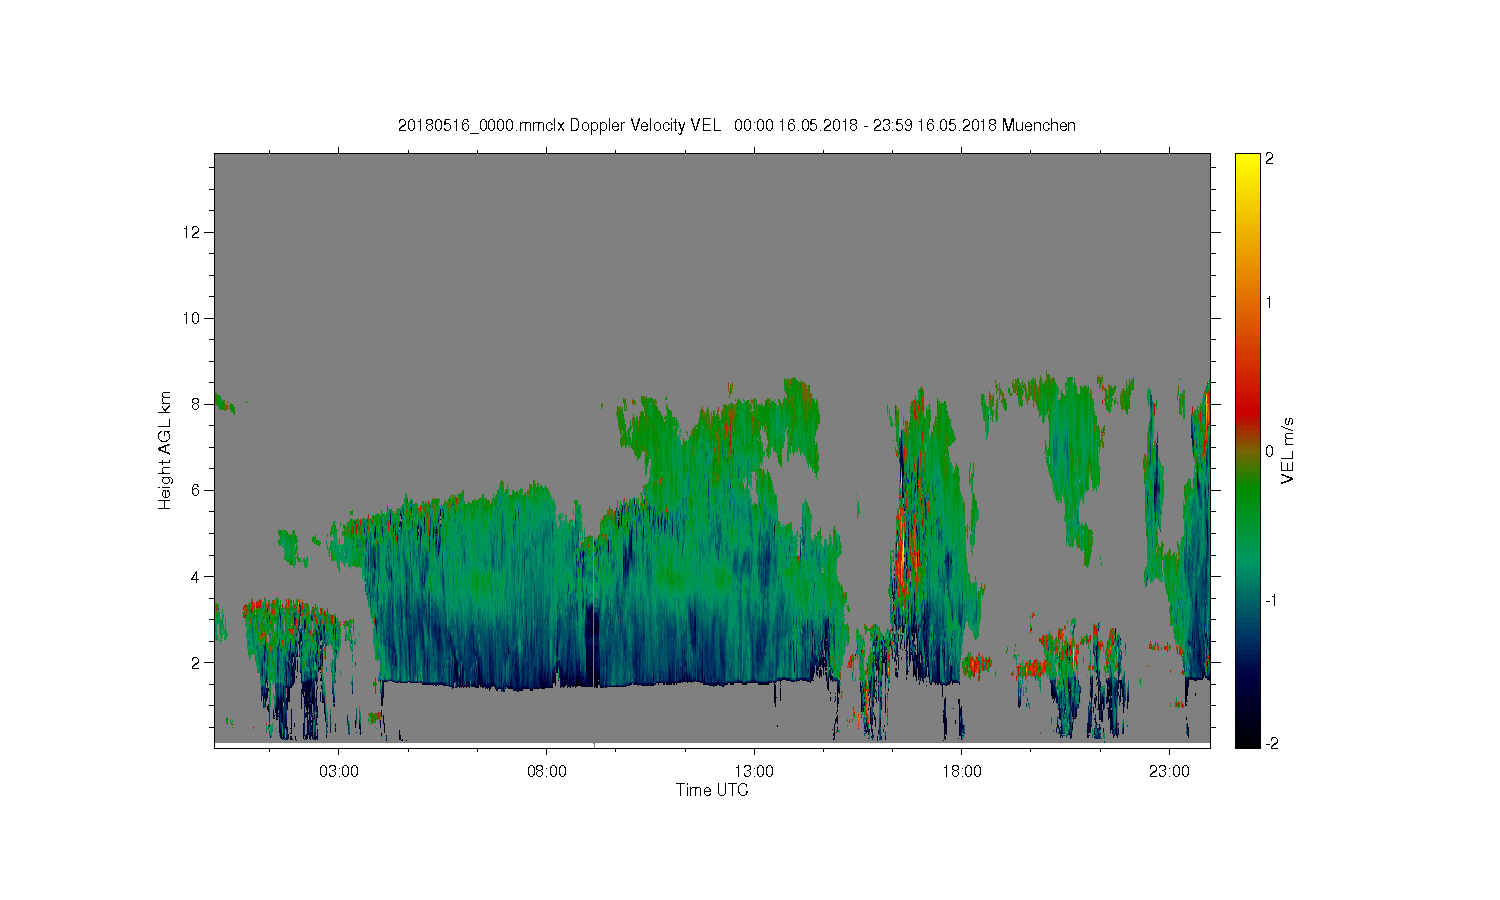The height and width of the screenshot is (900, 1500).
Task: Select the '23:00' time tick label
Action: coord(1170,772)
